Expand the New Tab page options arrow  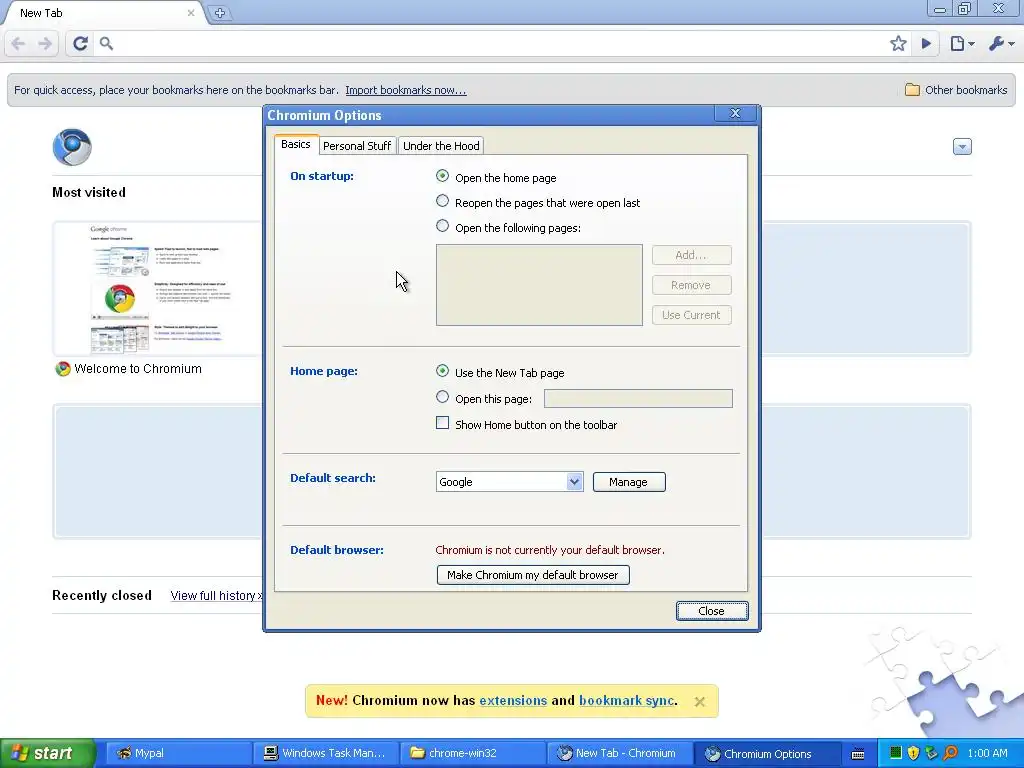pyautogui.click(x=962, y=146)
